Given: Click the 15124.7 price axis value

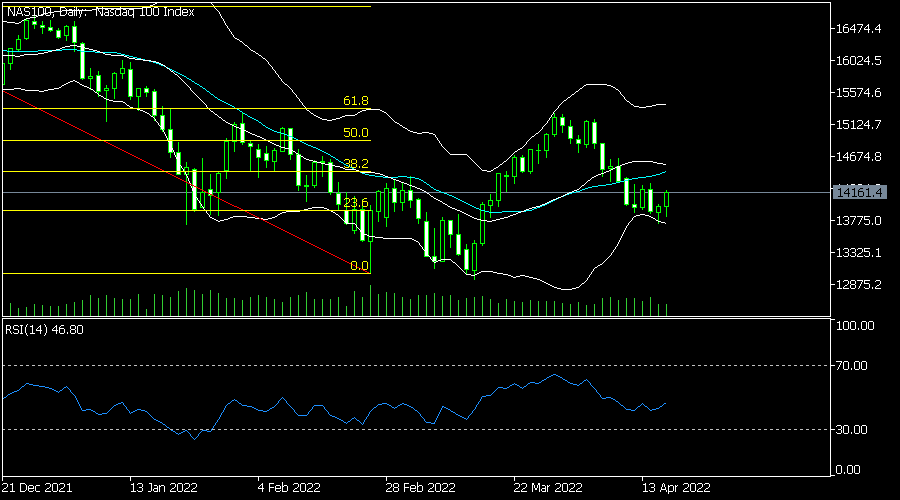Looking at the screenshot, I should click(x=858, y=125).
